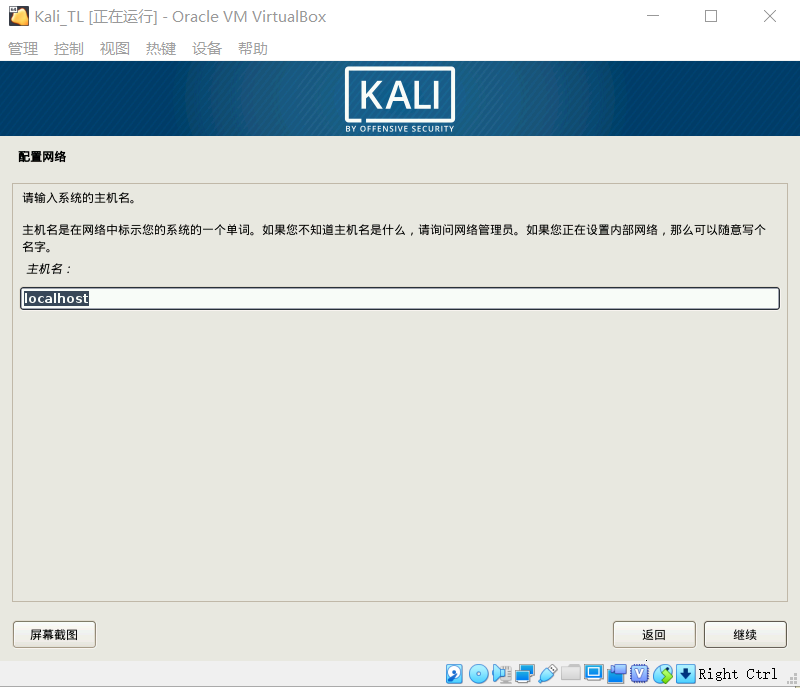Viewport: 800px width, 688px height.
Task: Close the Kali_TL VirtualBox window
Action: pos(770,16)
